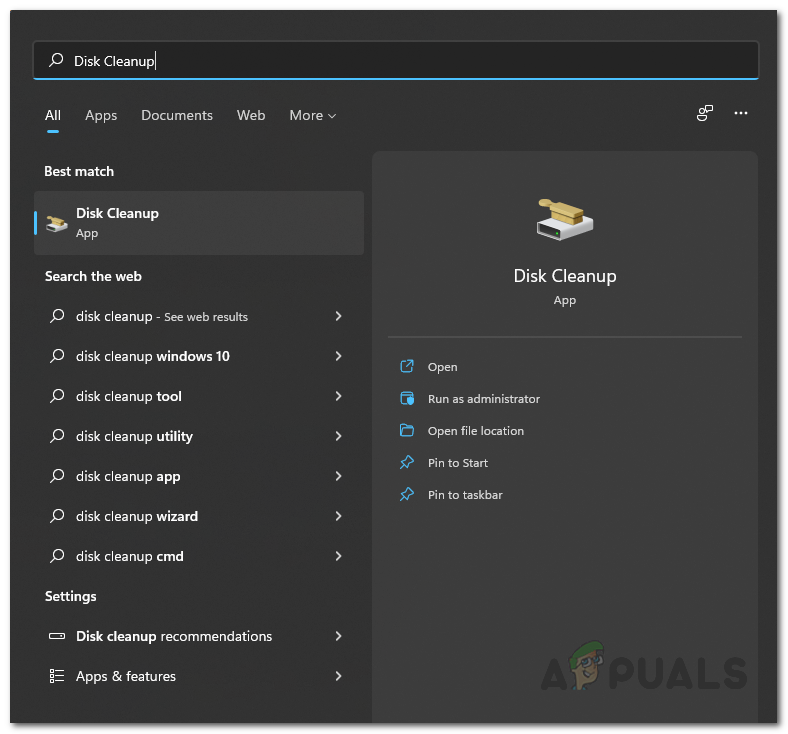788x734 pixels.
Task: Click inside the Disk Cleanup search field
Action: click(396, 60)
